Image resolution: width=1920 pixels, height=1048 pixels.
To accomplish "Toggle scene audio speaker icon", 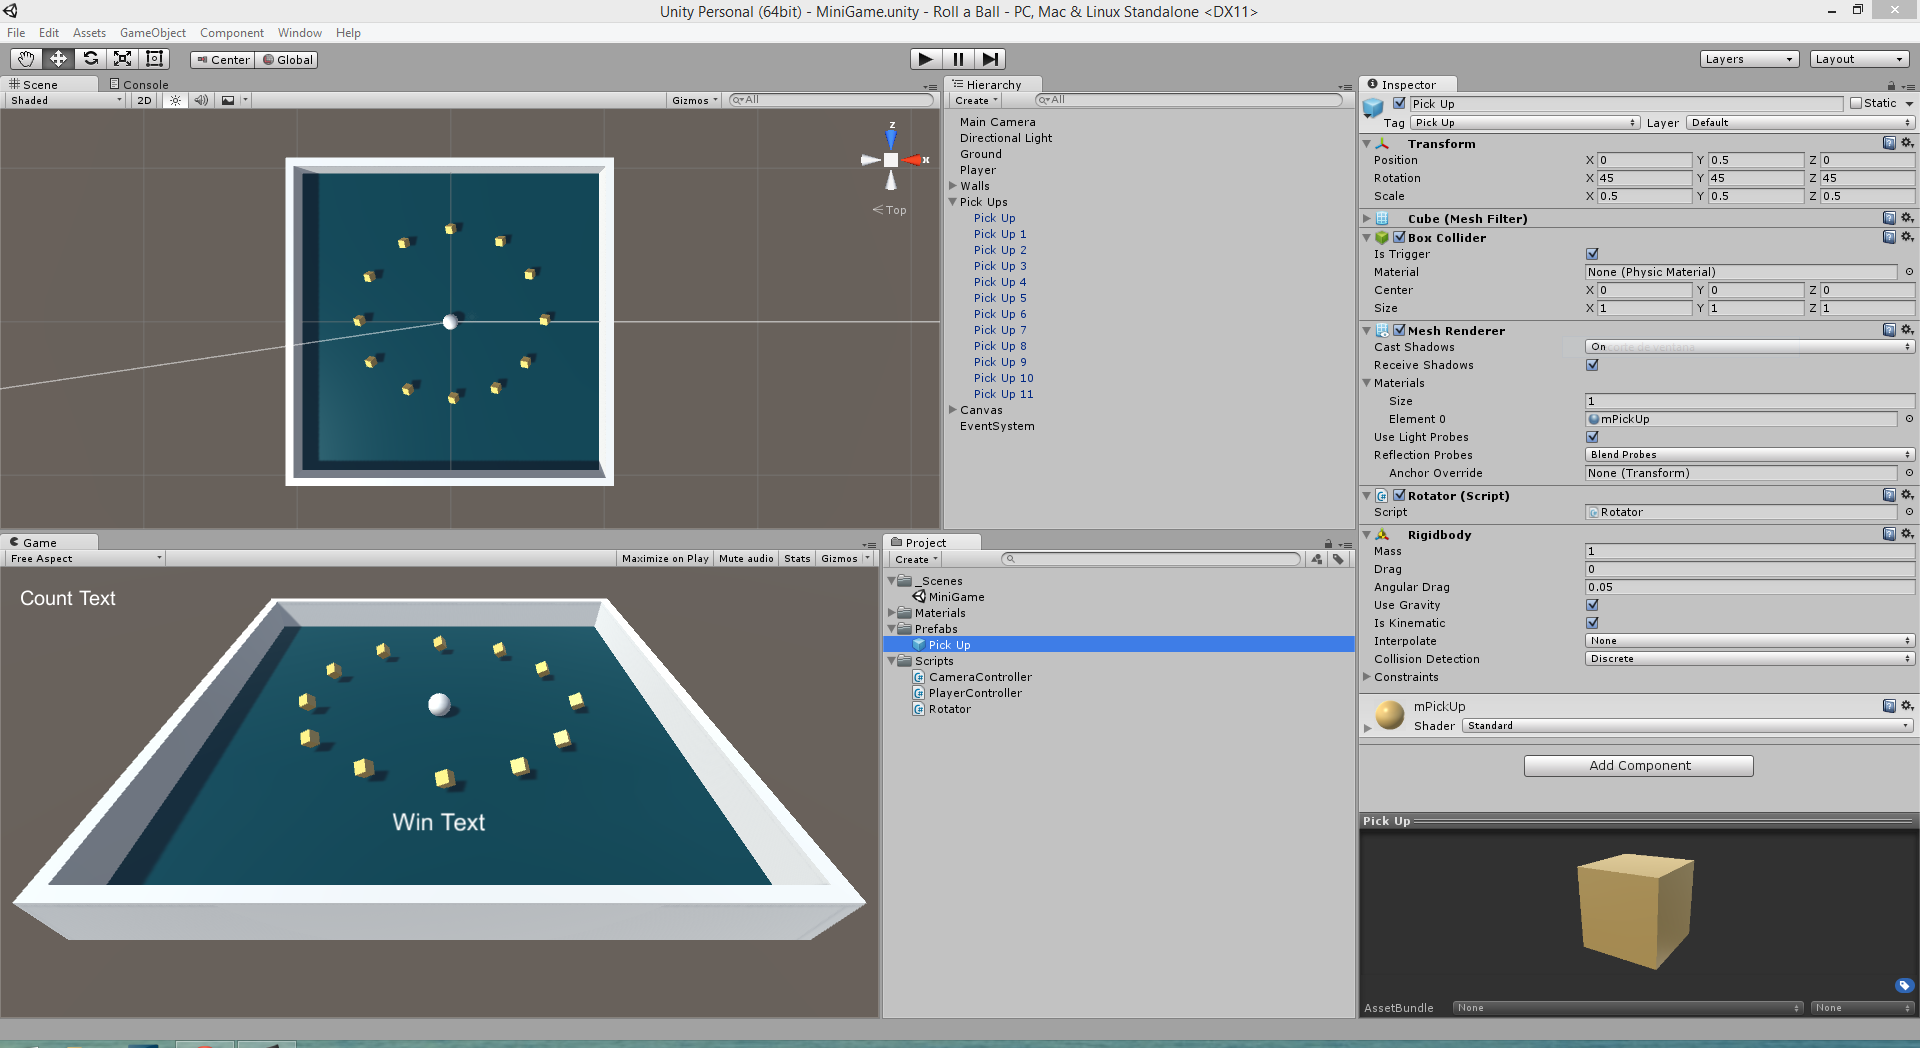I will (x=201, y=100).
